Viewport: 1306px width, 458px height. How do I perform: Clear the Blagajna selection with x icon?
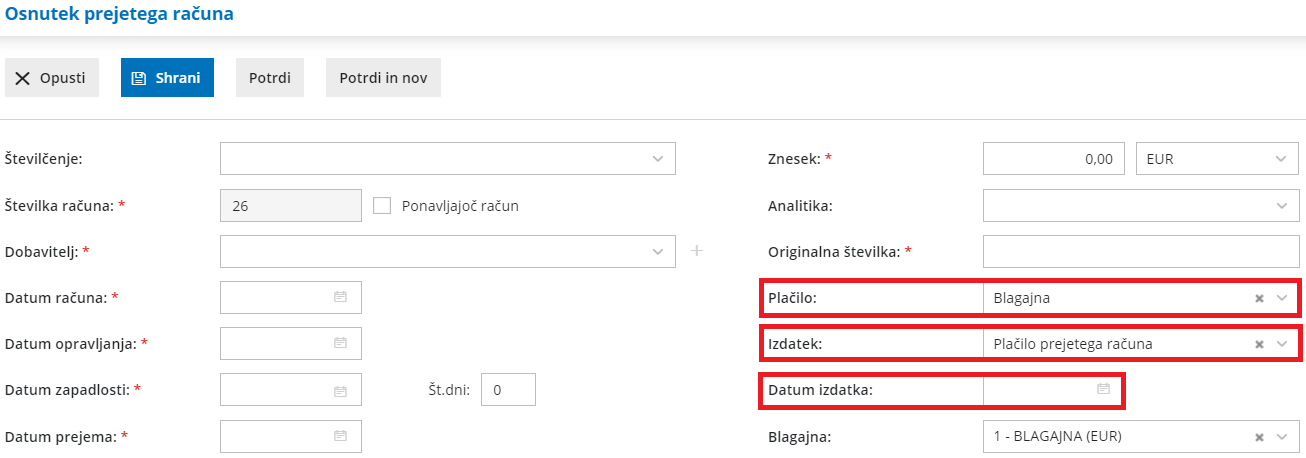(x=1260, y=436)
